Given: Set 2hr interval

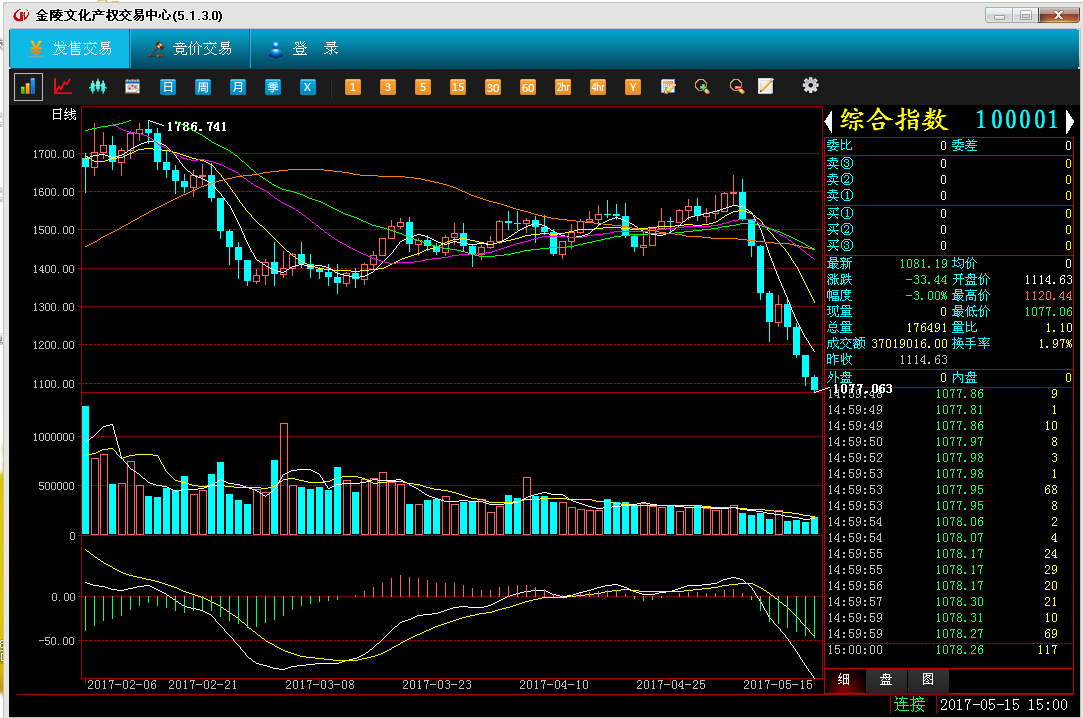Looking at the screenshot, I should [x=563, y=86].
